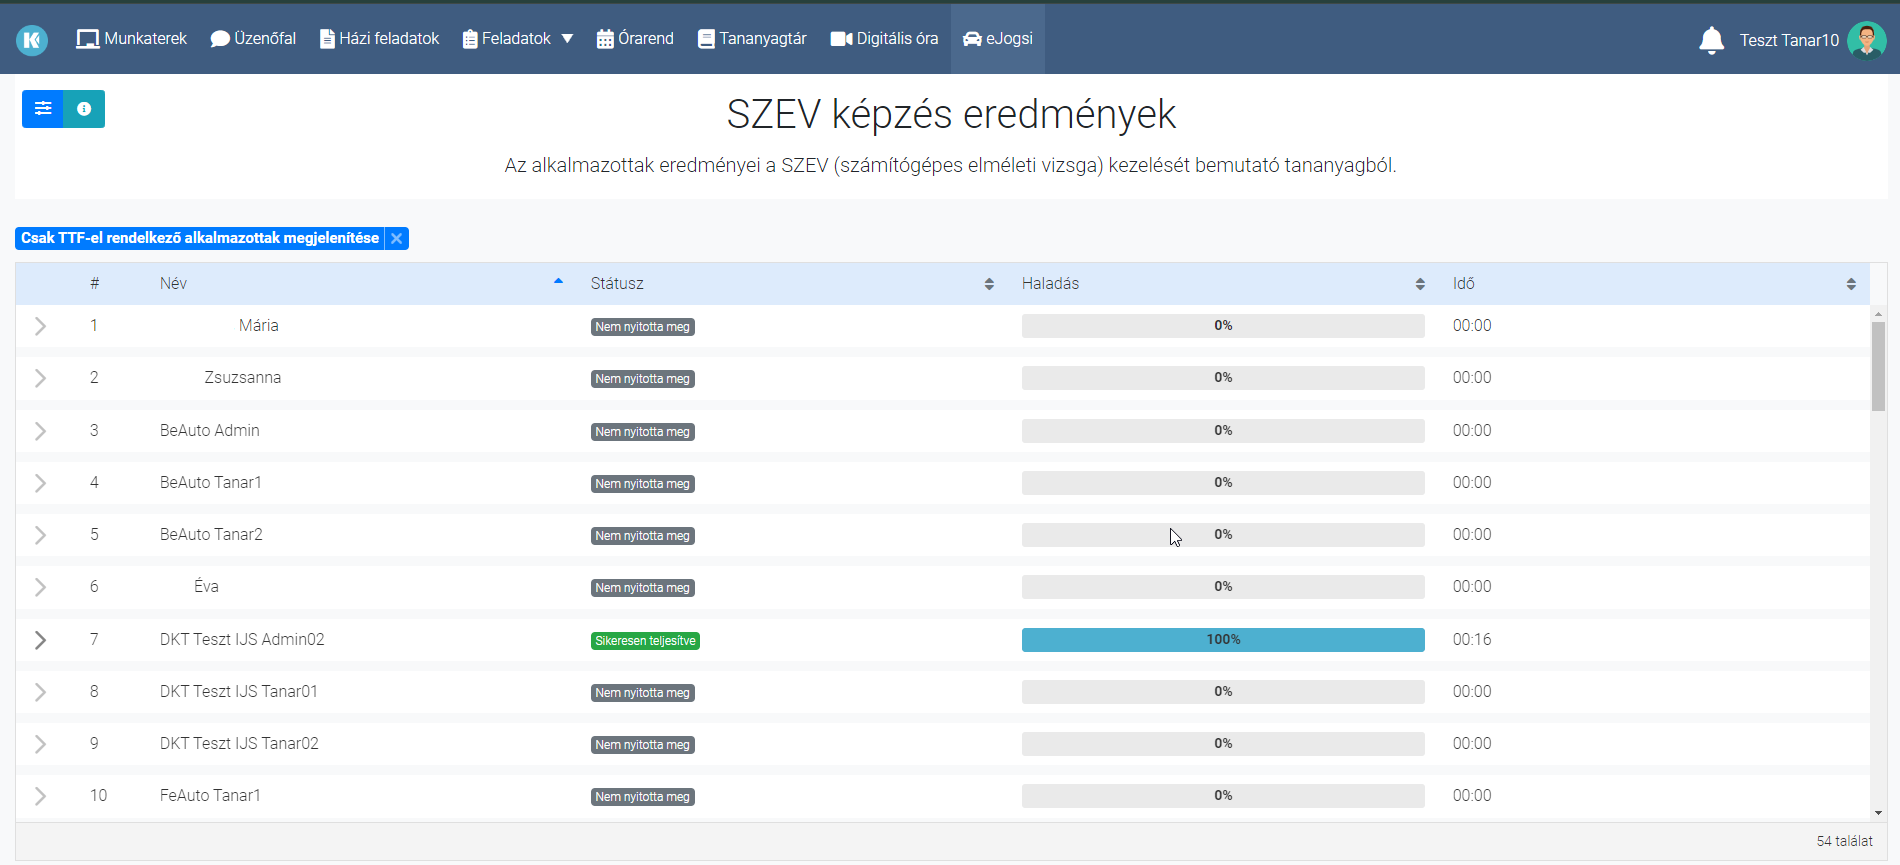Sort table by Idő column
The height and width of the screenshot is (865, 1900).
[1653, 283]
